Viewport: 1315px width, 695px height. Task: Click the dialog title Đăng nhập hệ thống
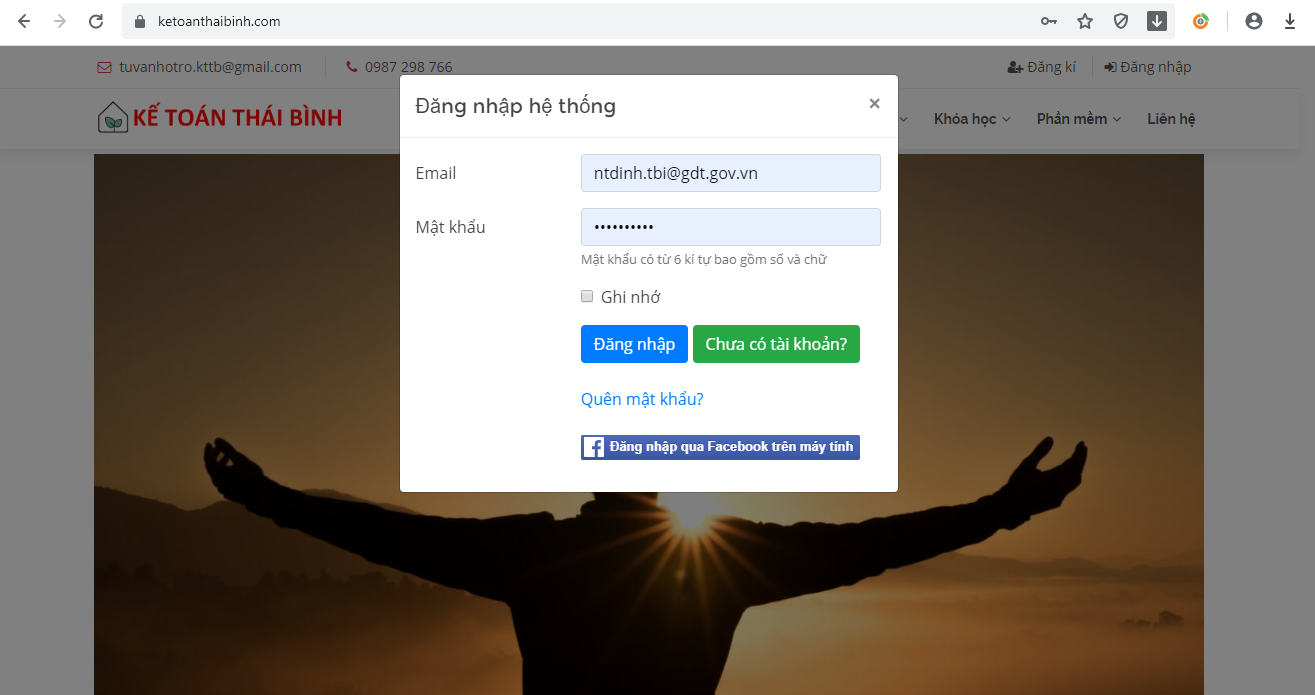[515, 105]
